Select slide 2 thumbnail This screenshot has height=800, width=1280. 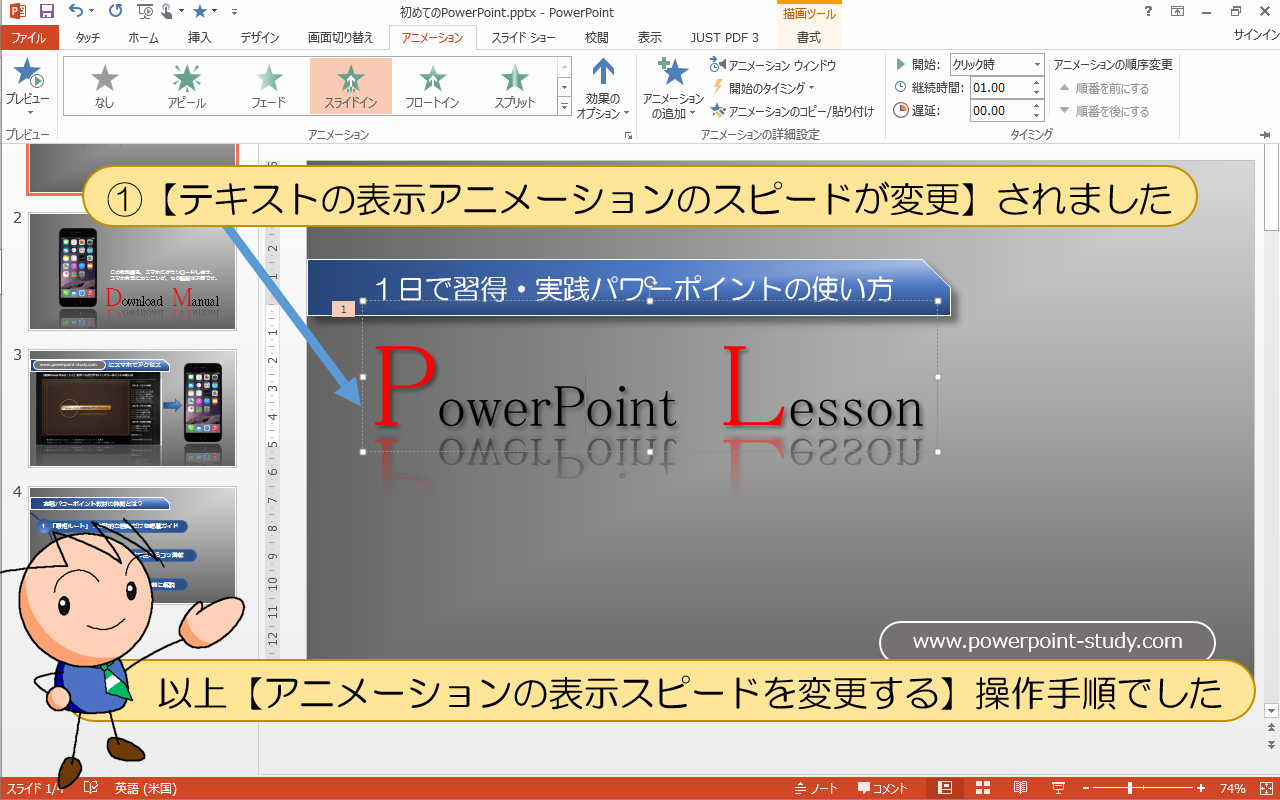click(x=133, y=271)
